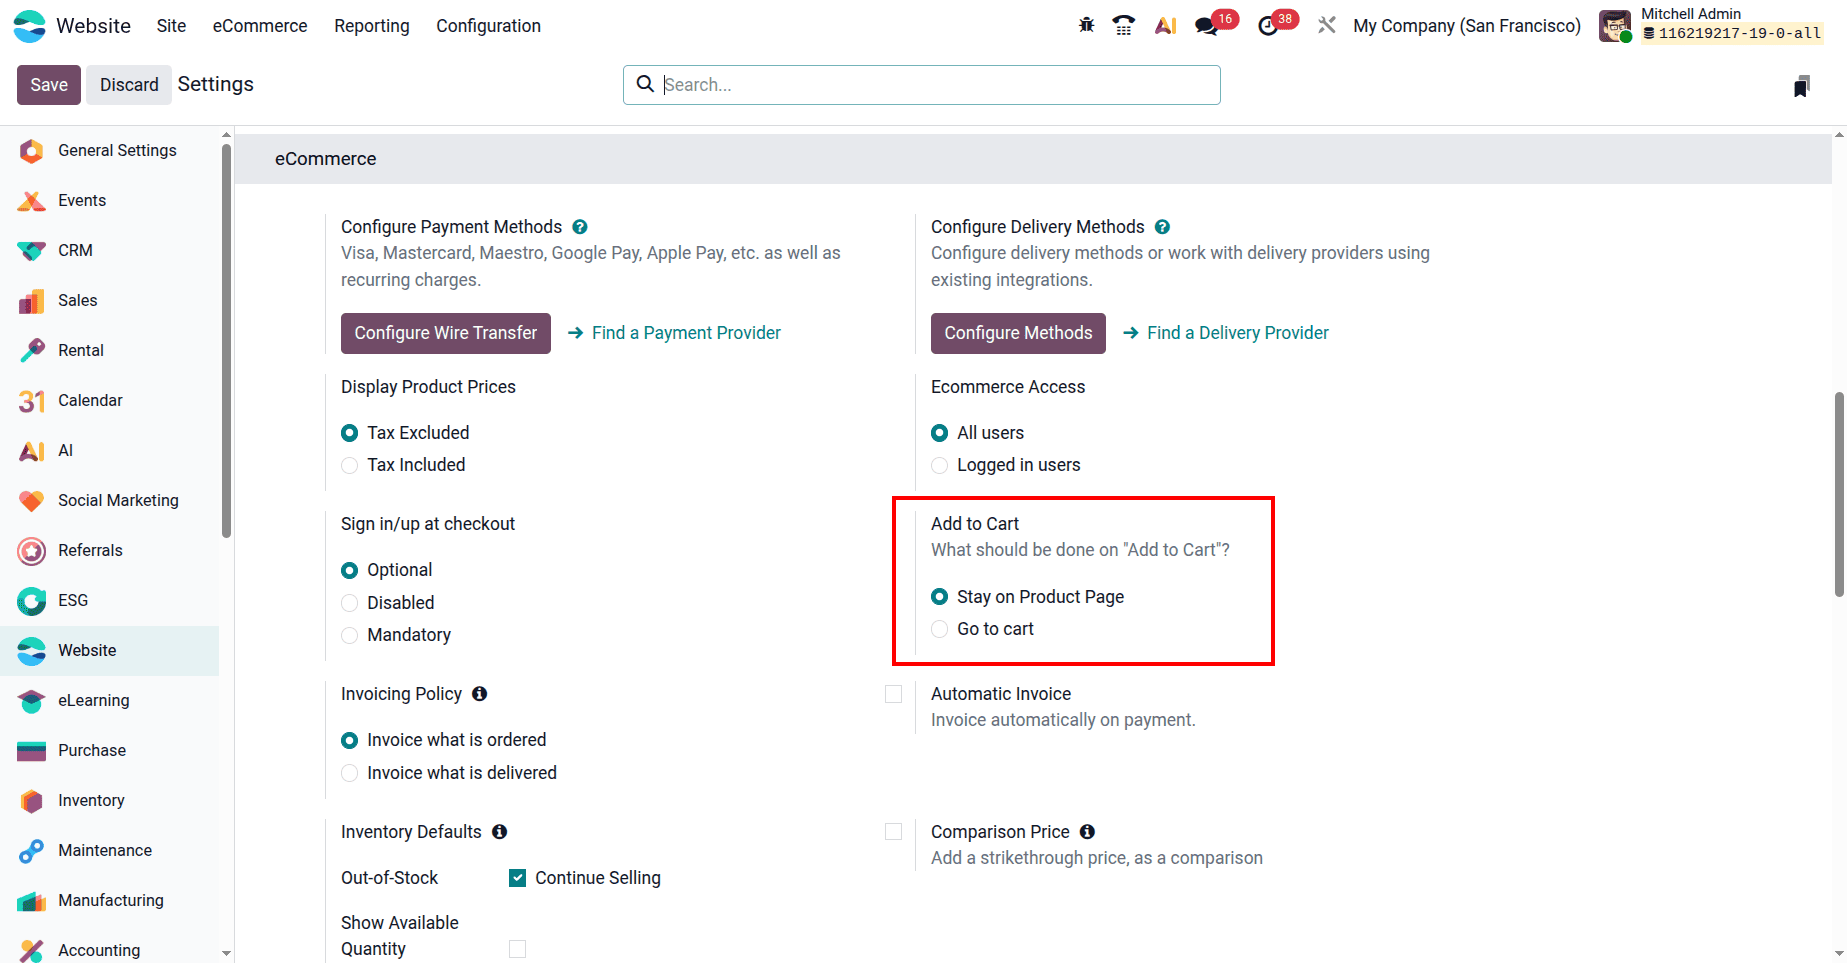Click the main page scrollbar thumb
The image size is (1847, 963).
[x=1839, y=494]
